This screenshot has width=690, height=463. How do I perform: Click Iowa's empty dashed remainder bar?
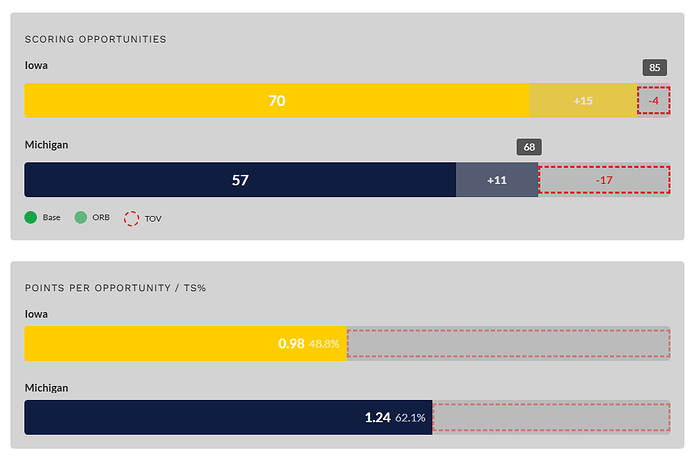click(508, 343)
